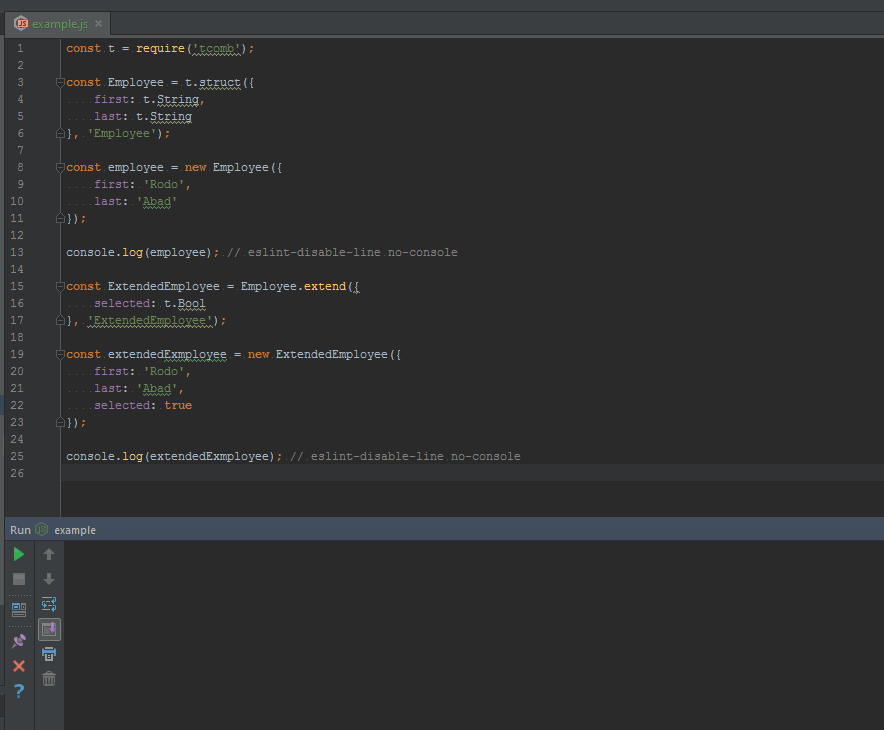
Task: Select the example.js editor tab
Action: coord(58,23)
